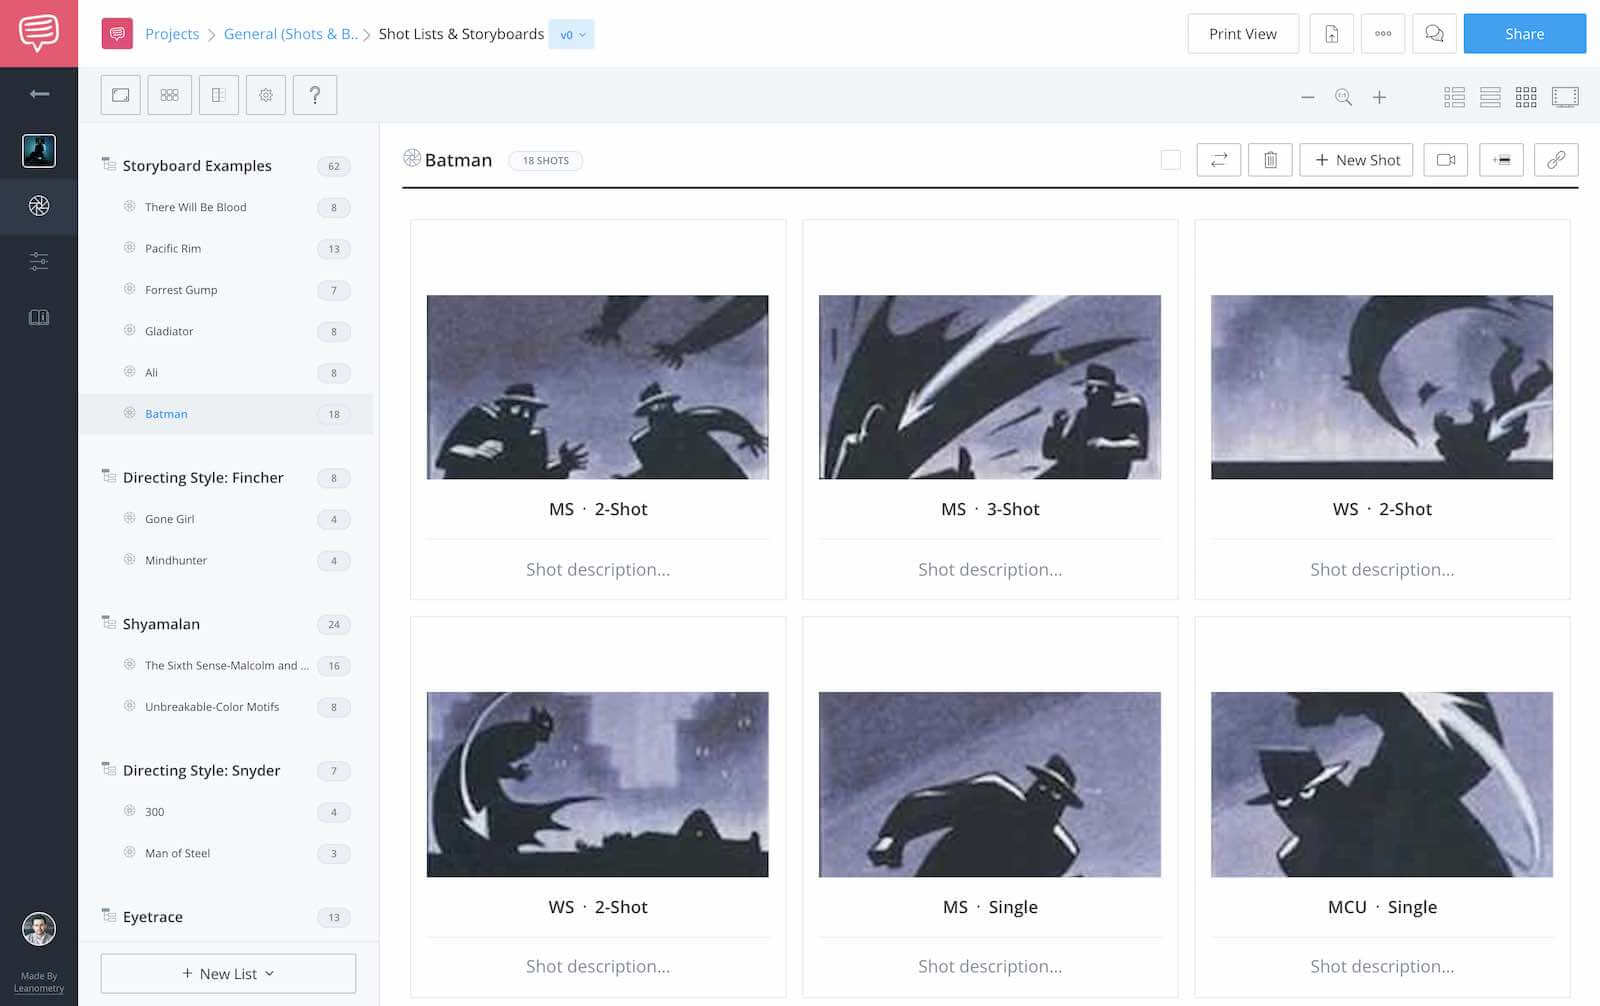Click the 18 SHOTS badge
The height and width of the screenshot is (1006, 1600).
click(x=546, y=161)
